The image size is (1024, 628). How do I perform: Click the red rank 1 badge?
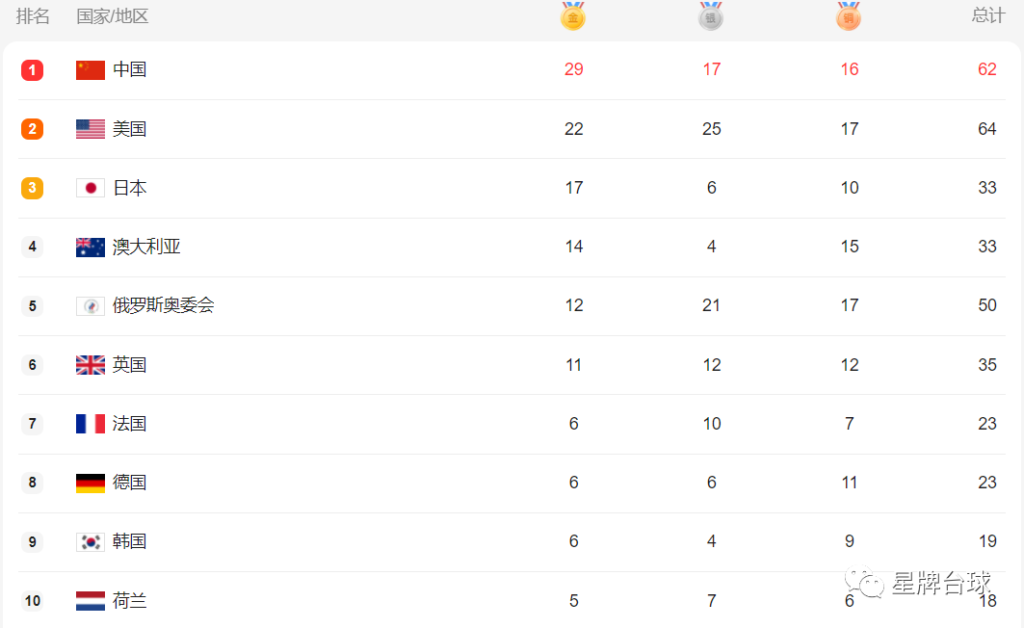pyautogui.click(x=32, y=70)
